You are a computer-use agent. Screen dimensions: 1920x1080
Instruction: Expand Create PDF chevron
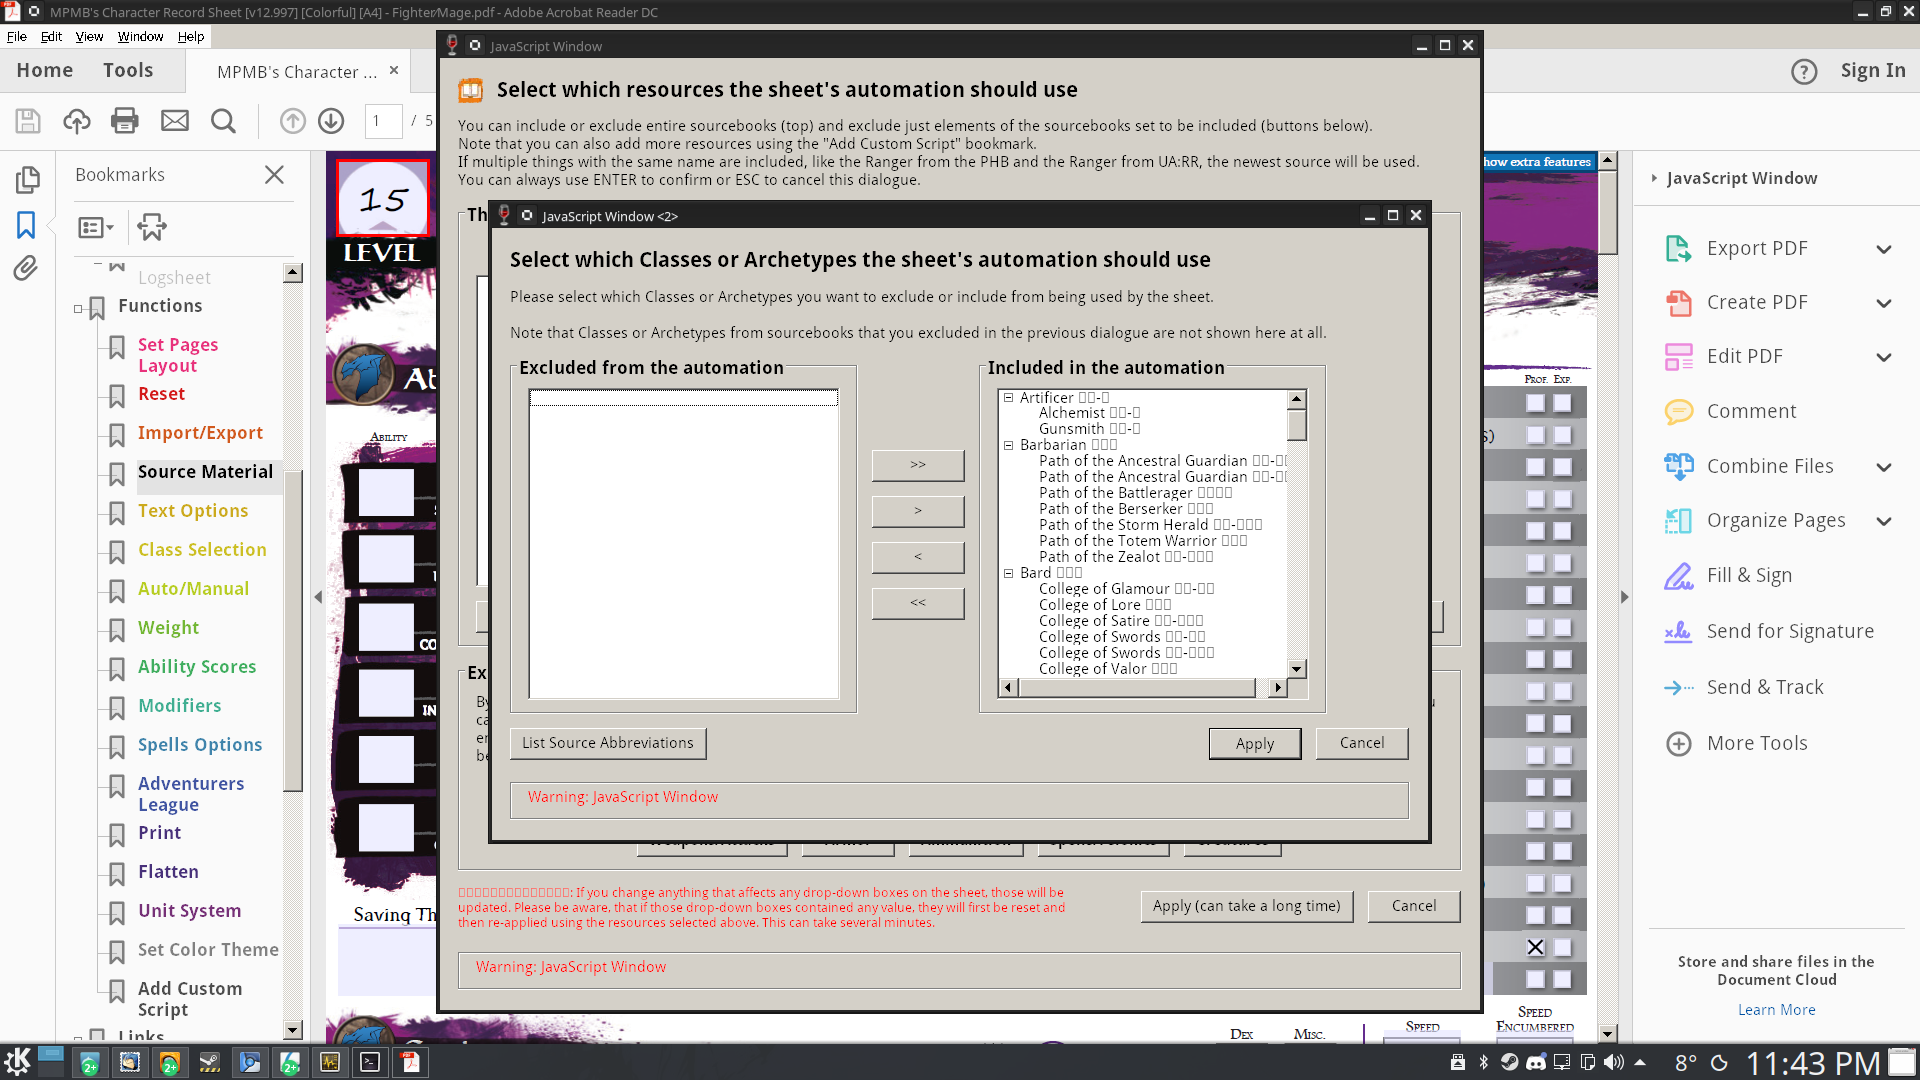coord(1884,303)
